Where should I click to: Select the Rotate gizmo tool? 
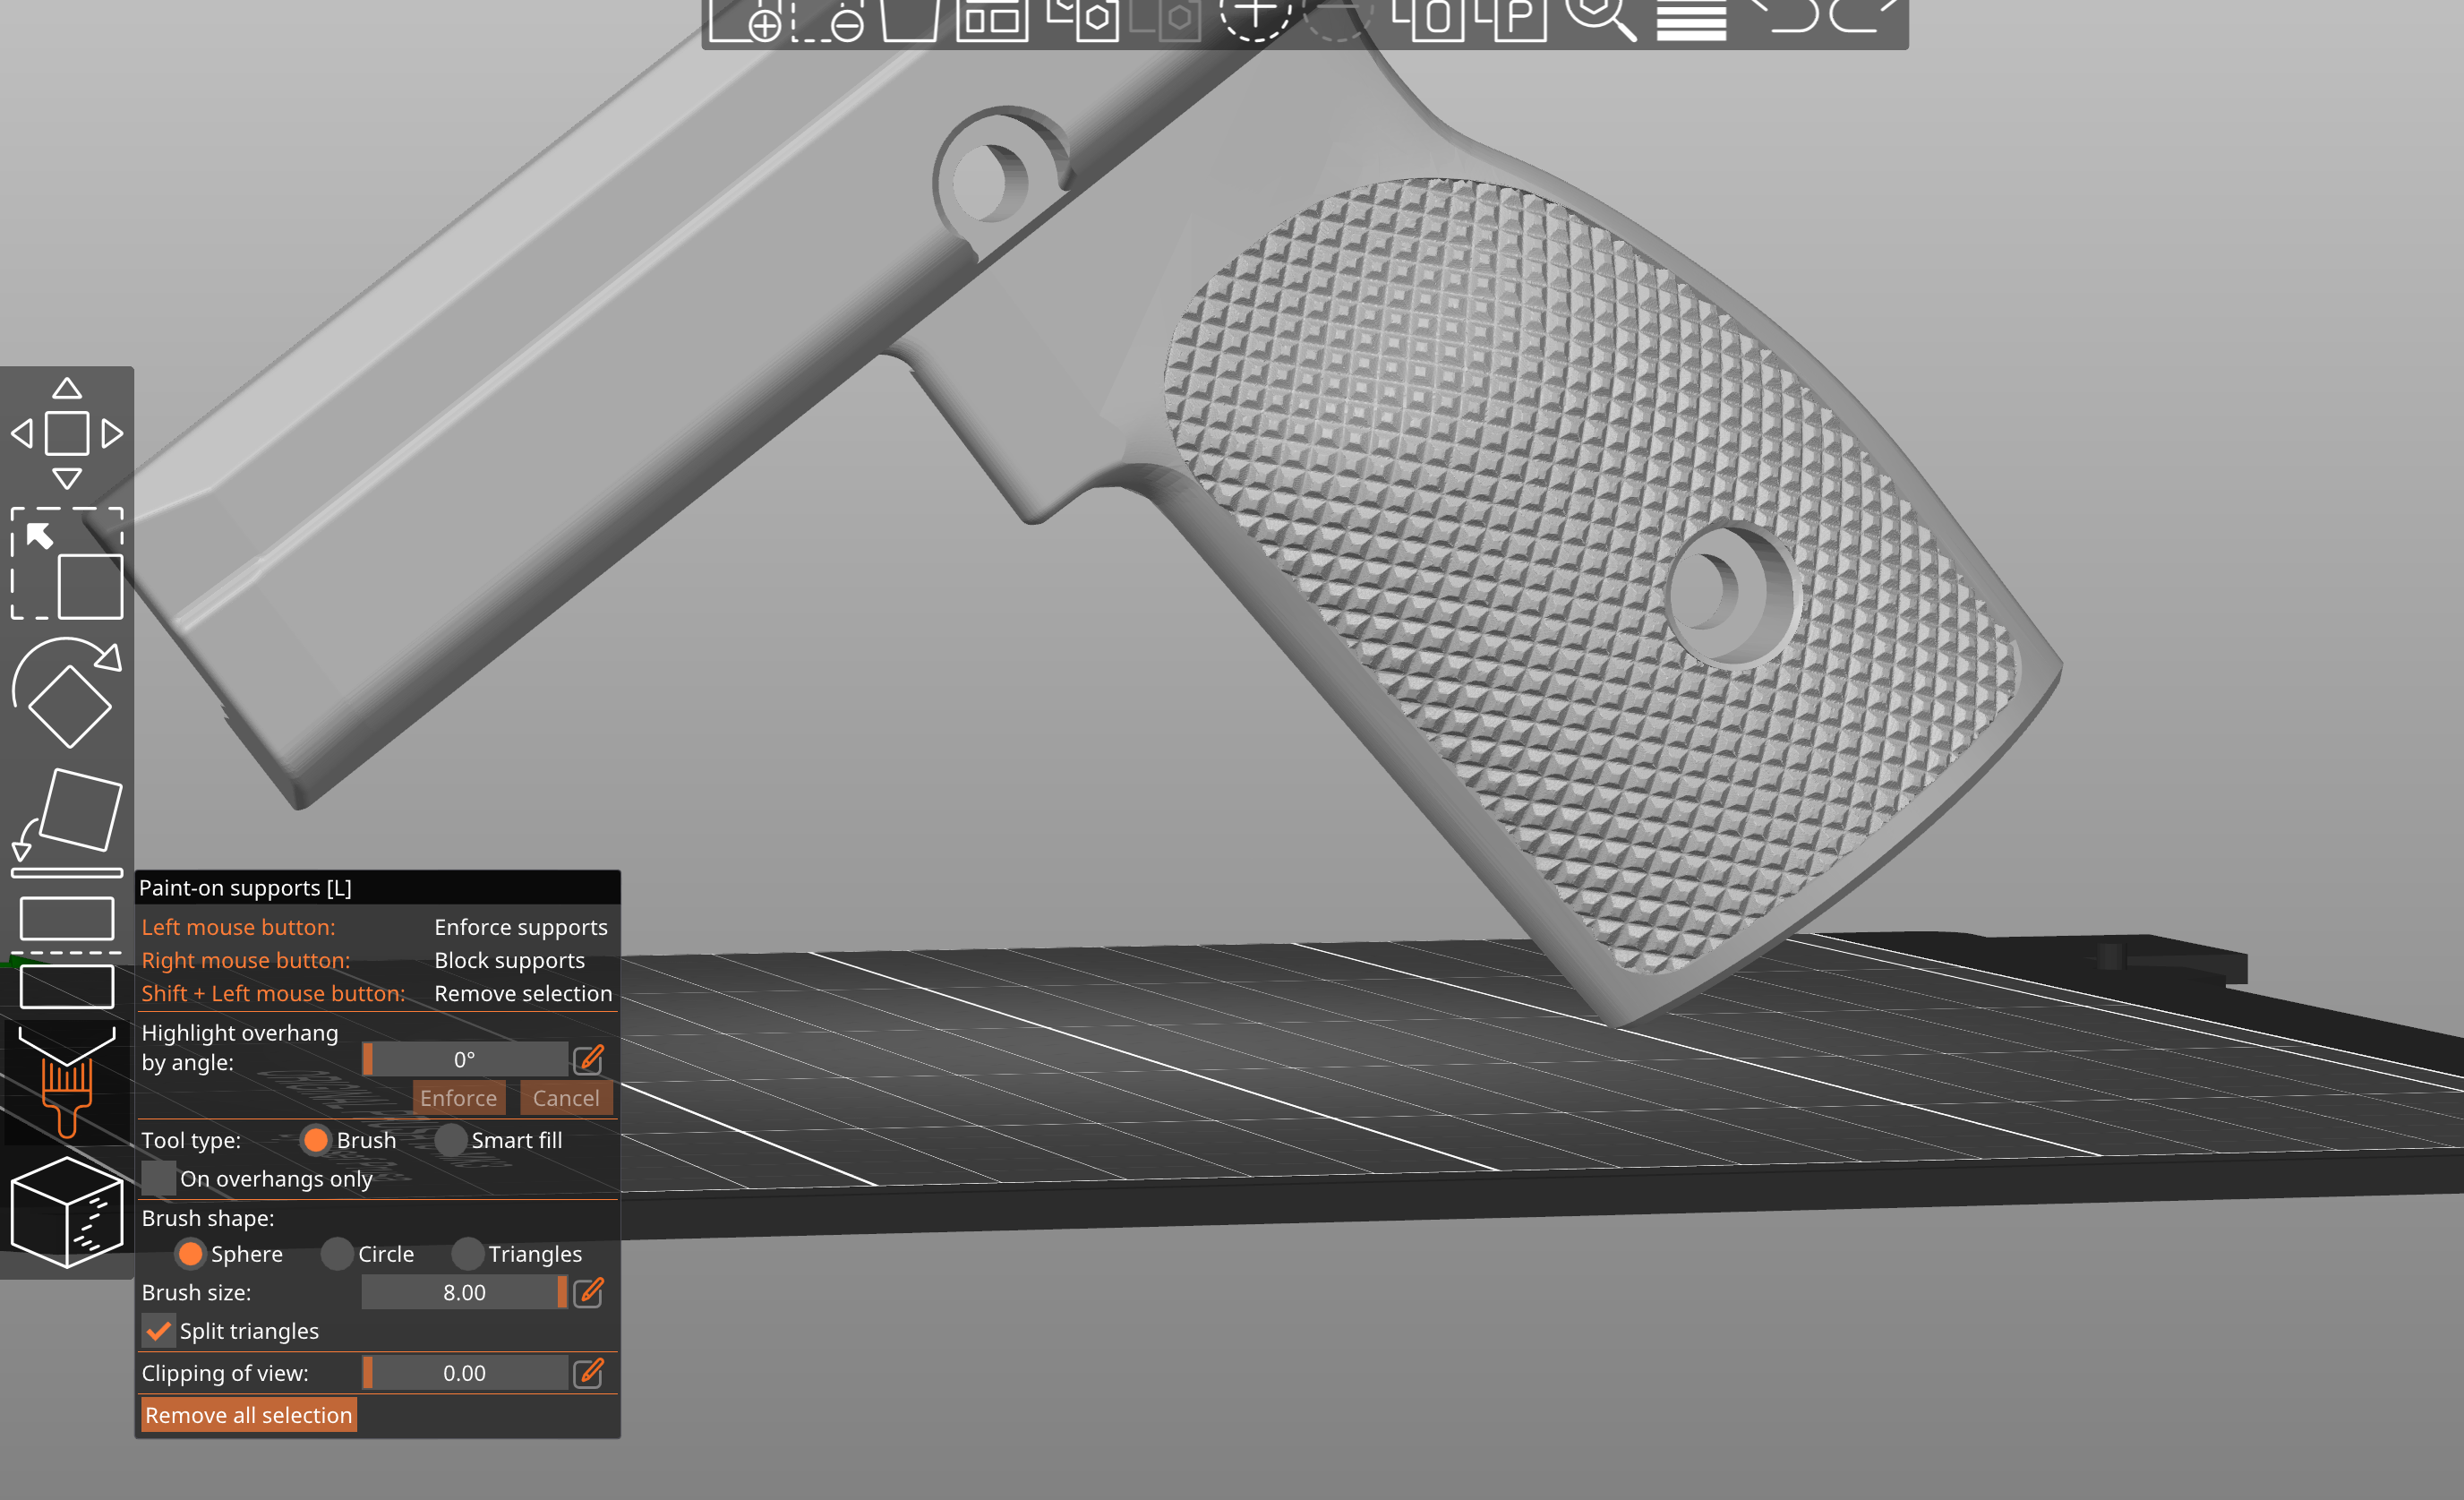click(67, 692)
